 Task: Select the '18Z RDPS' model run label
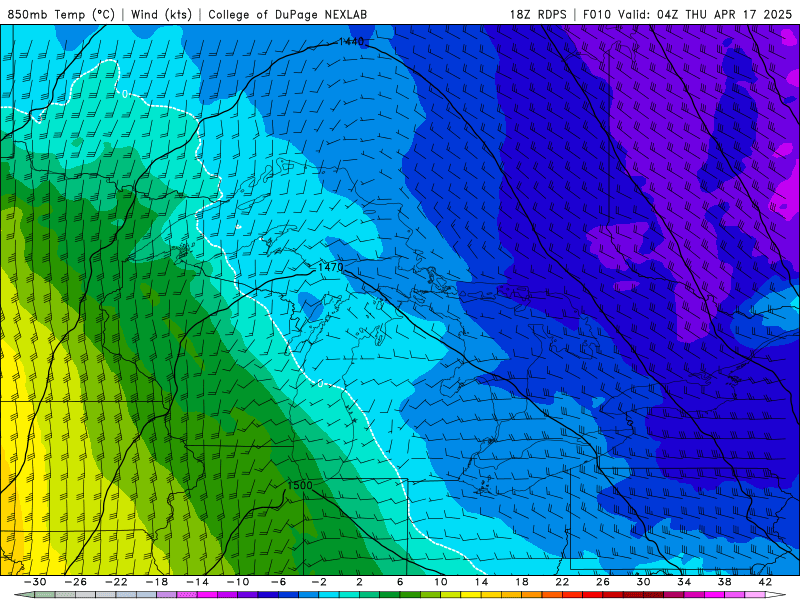pyautogui.click(x=538, y=14)
